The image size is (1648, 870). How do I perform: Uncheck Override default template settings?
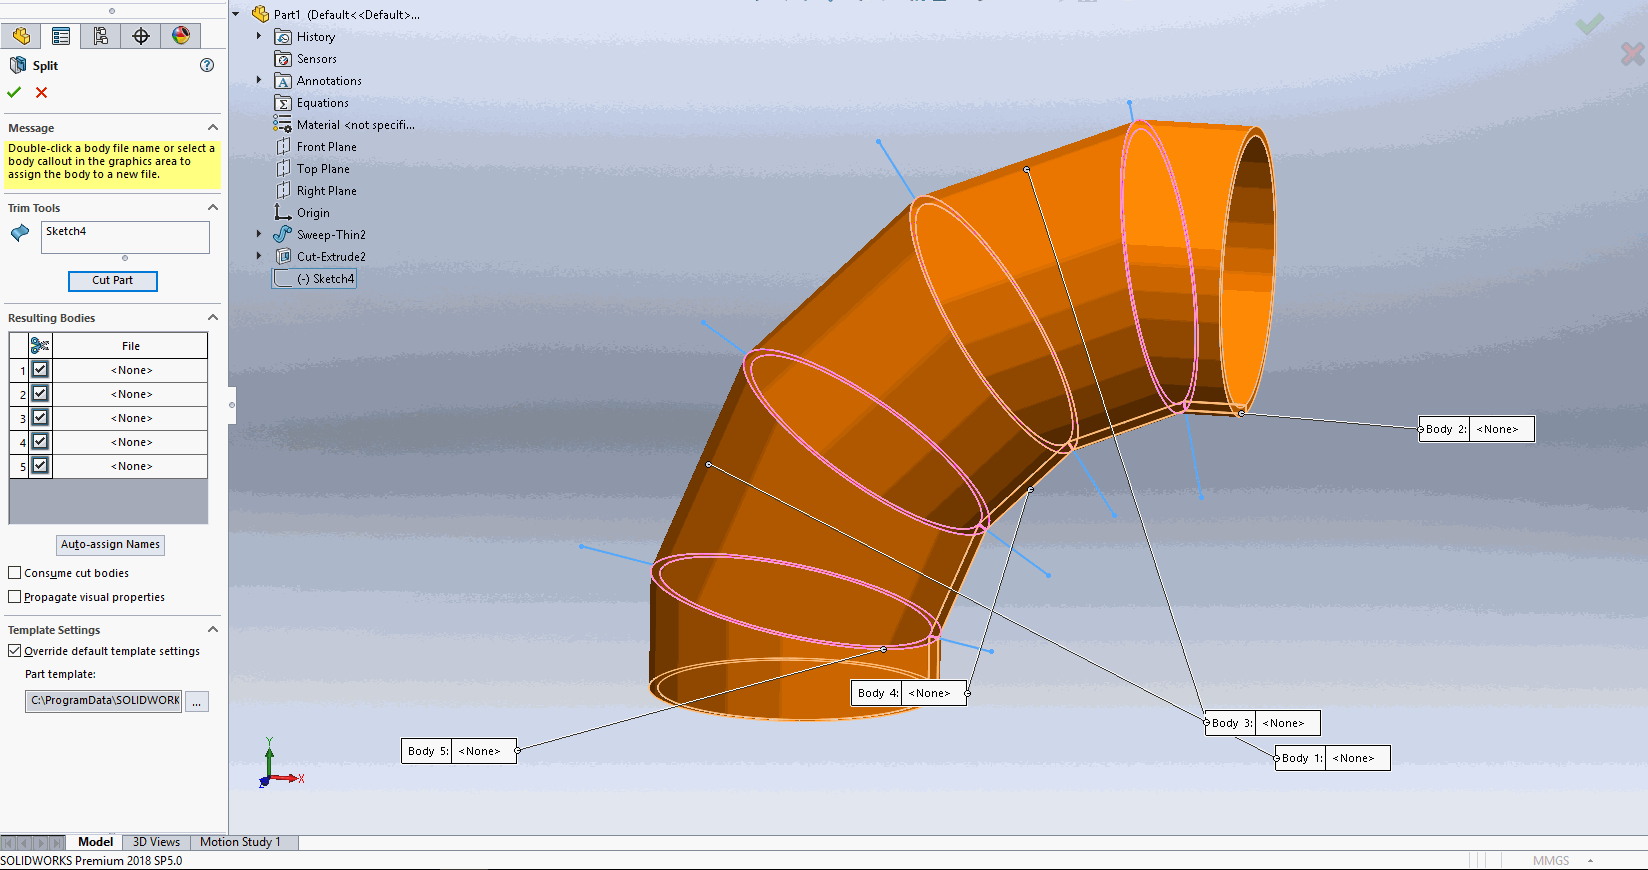tap(15, 651)
